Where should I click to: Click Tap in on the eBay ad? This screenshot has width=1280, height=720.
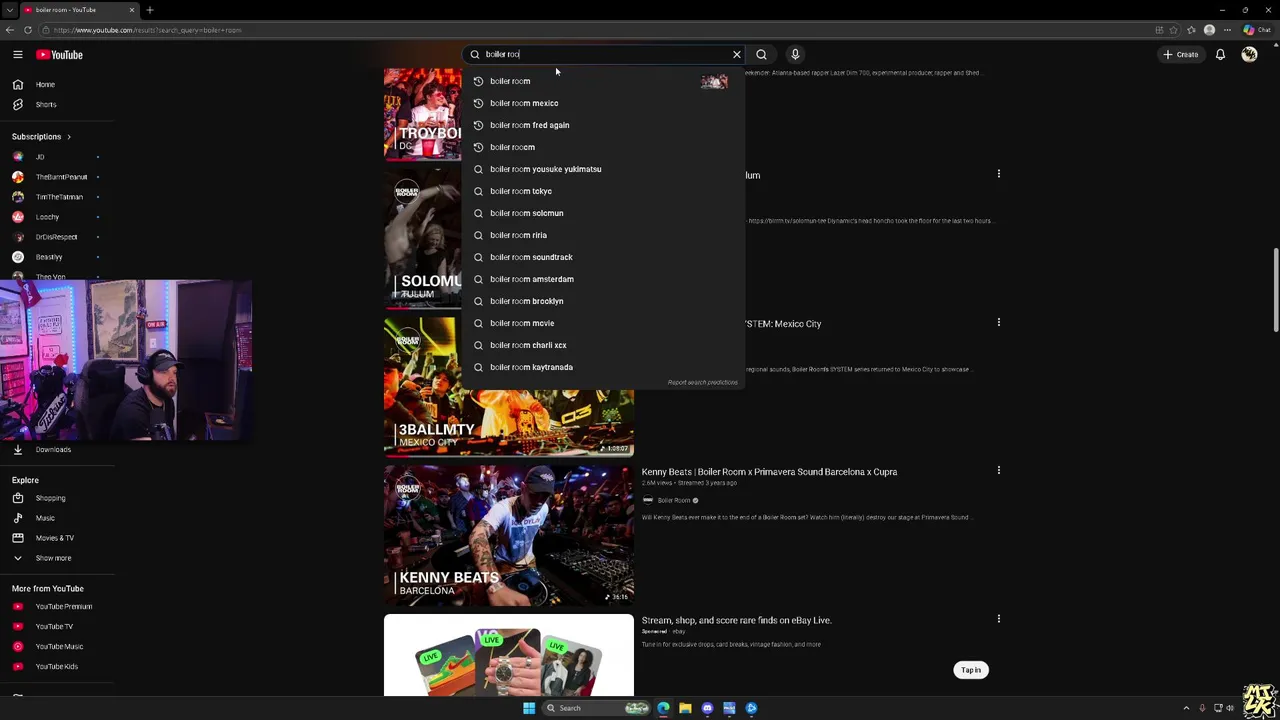coord(971,670)
